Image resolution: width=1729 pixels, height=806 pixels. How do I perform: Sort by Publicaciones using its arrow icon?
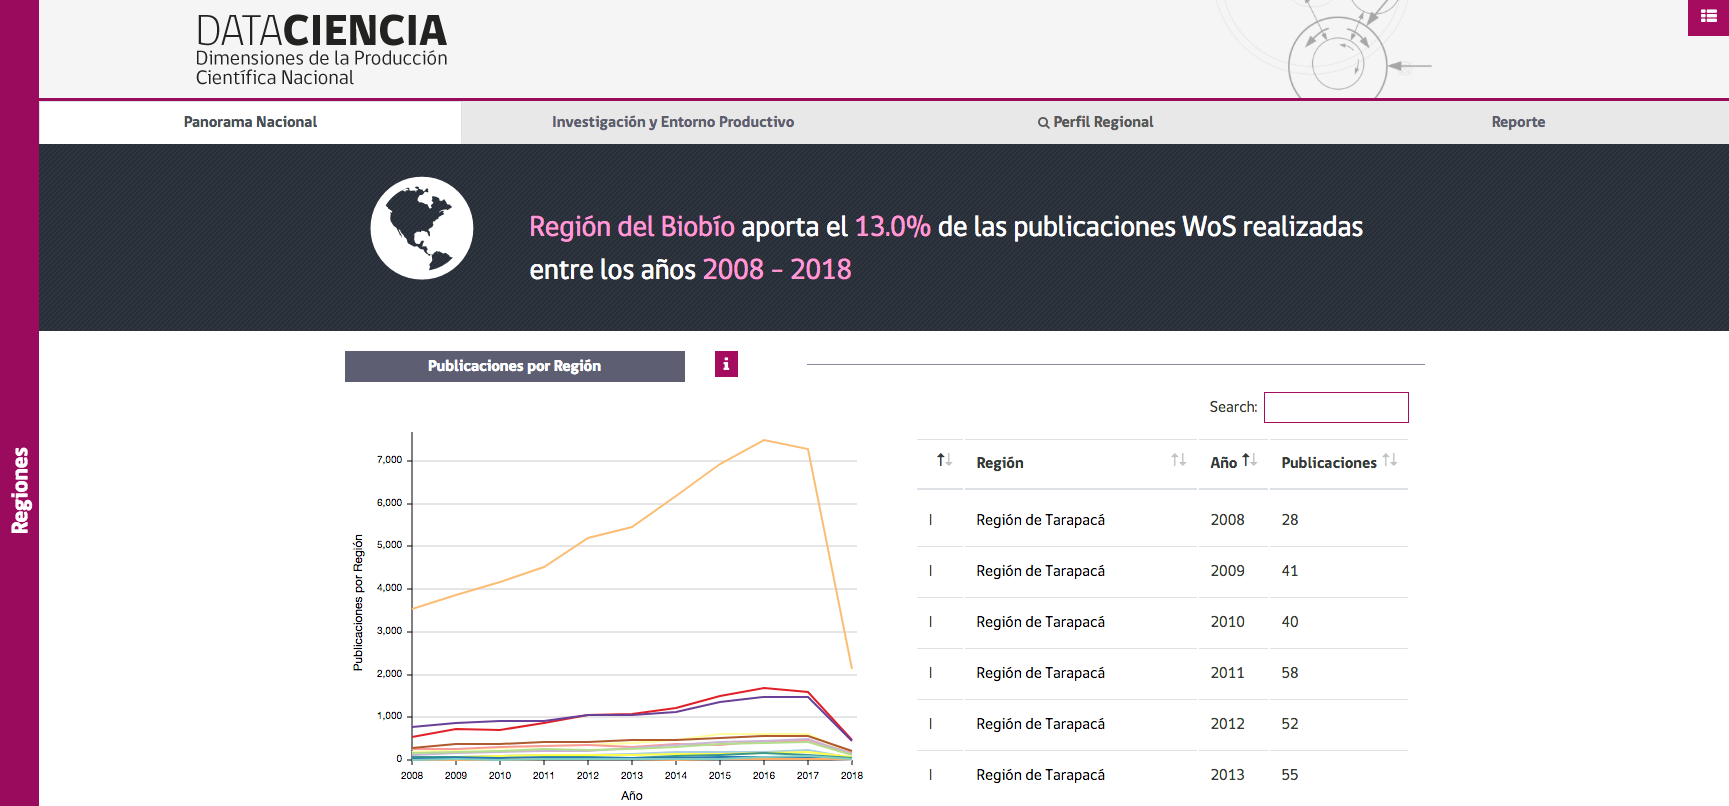(x=1389, y=460)
